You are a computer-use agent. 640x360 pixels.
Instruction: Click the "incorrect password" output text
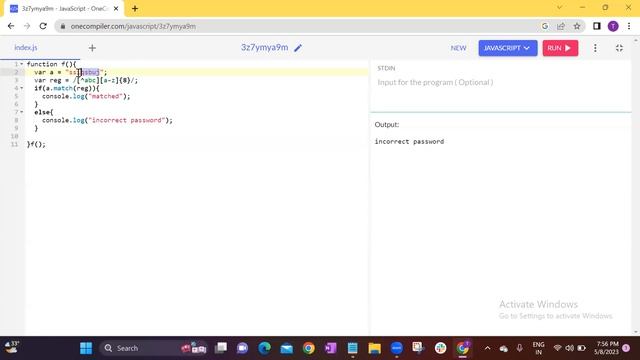pyautogui.click(x=409, y=142)
